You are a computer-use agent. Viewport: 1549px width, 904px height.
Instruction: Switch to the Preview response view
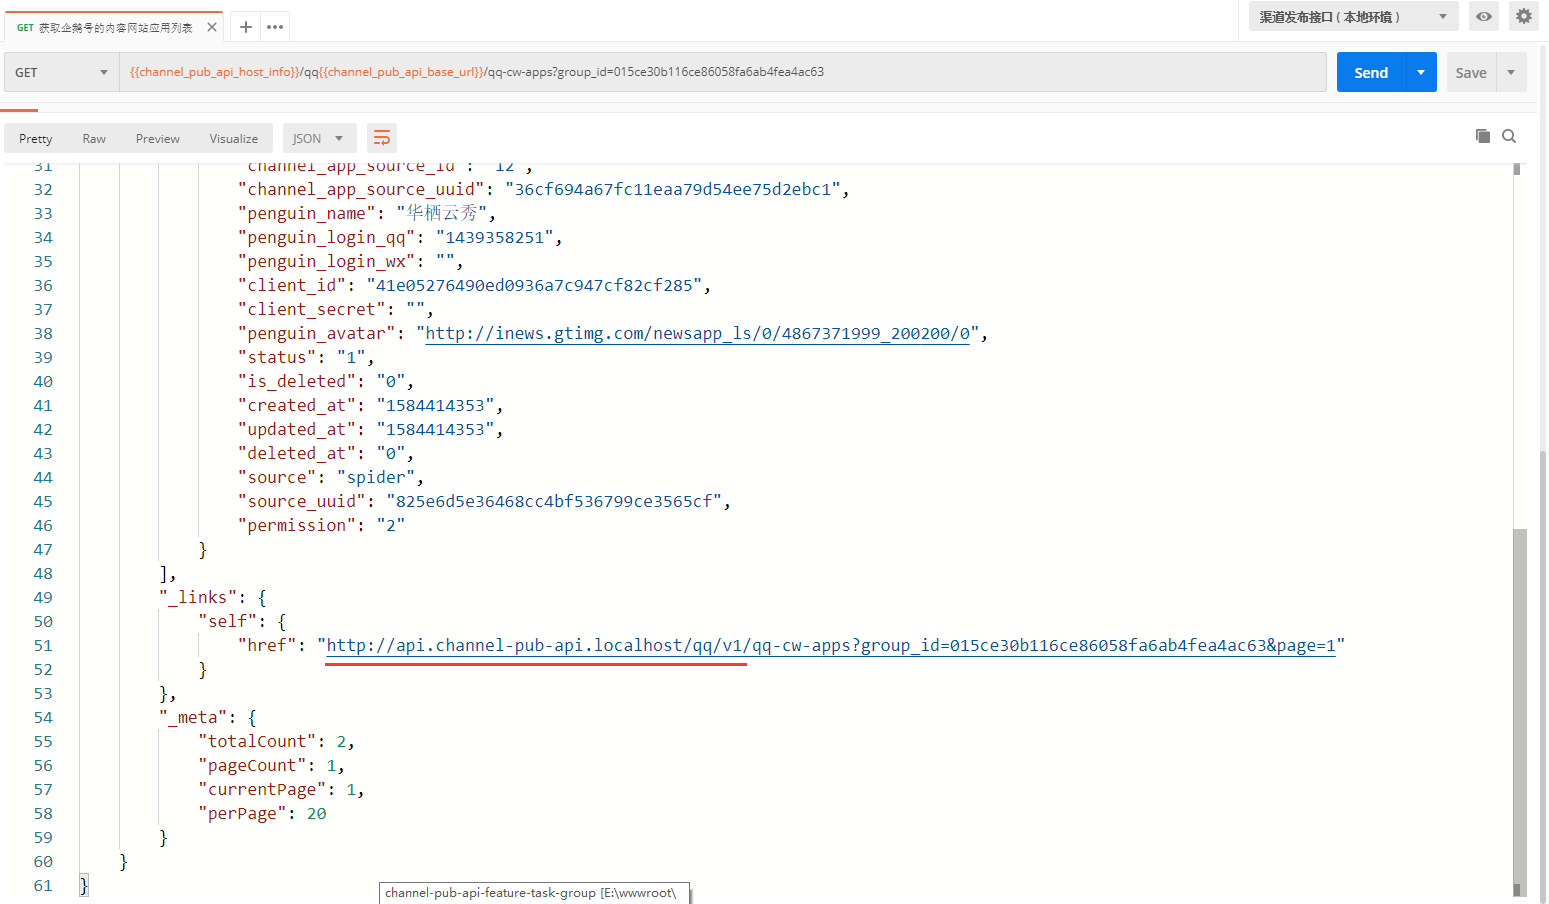(158, 138)
